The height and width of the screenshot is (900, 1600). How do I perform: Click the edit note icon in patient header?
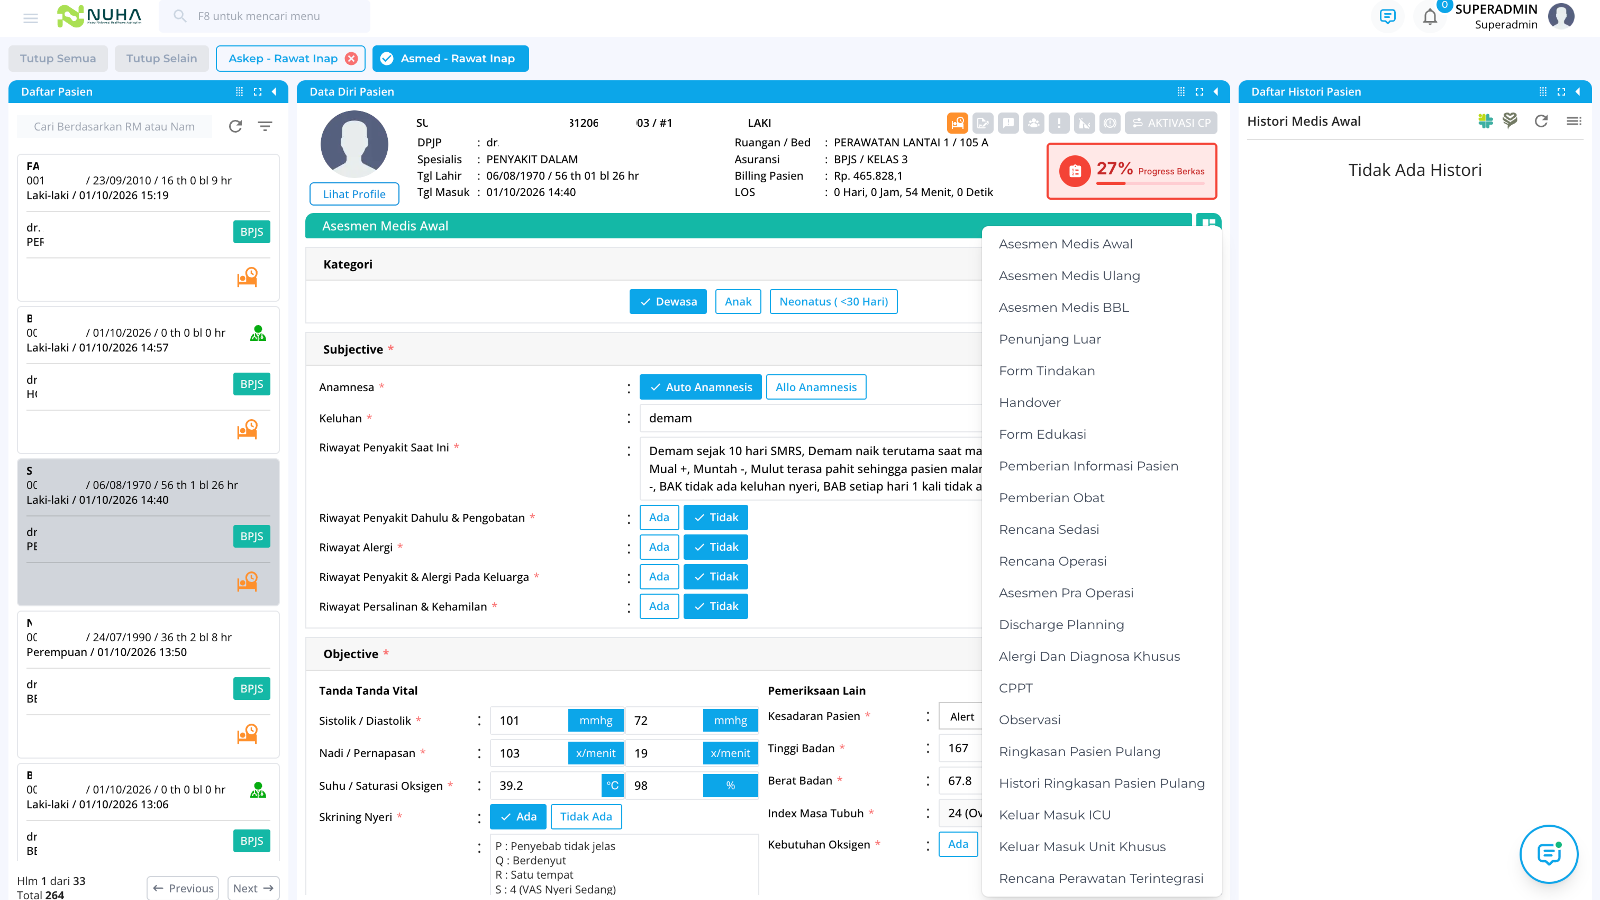tap(983, 123)
